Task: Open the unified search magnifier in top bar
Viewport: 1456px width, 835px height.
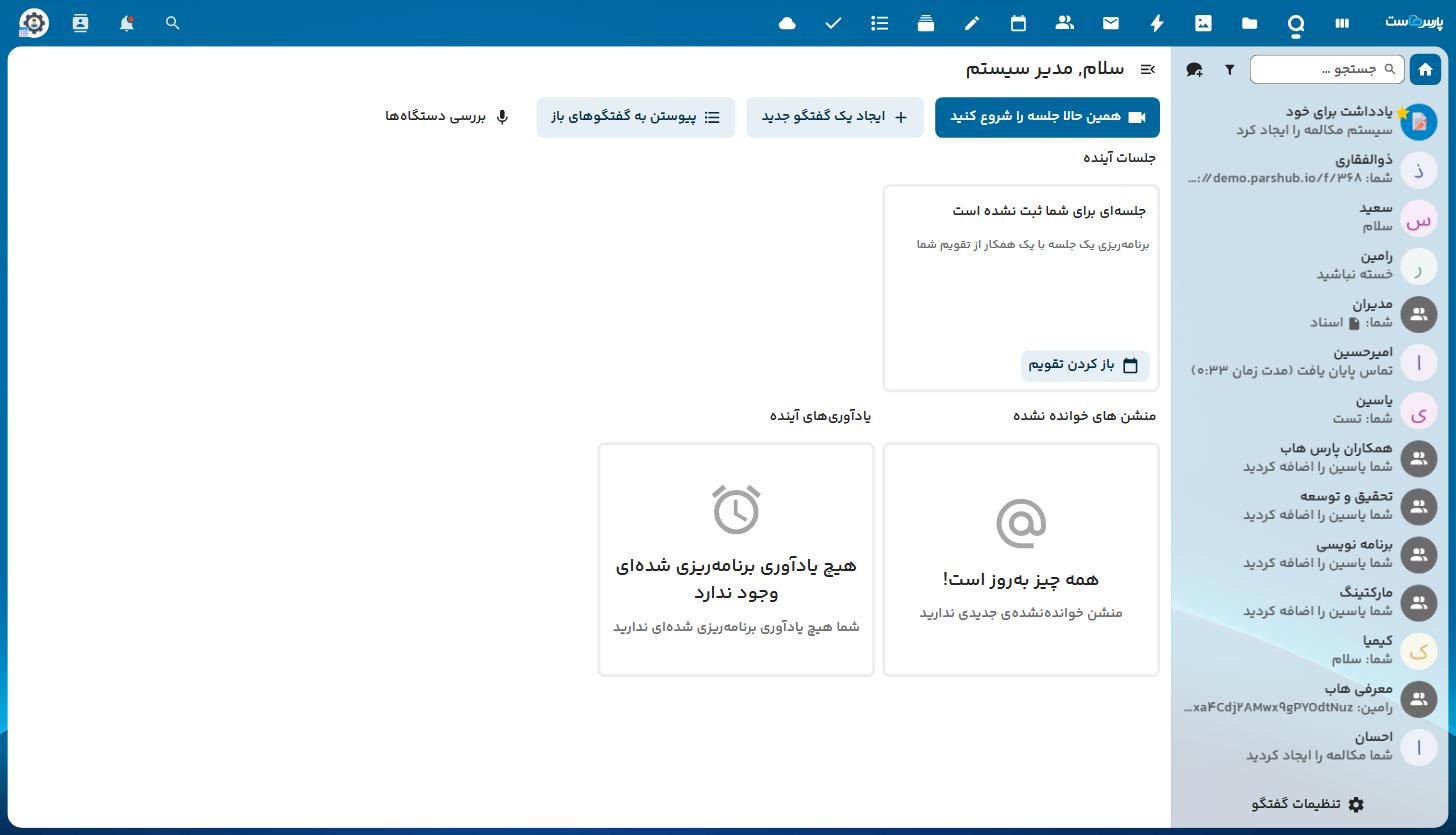Action: [x=173, y=23]
